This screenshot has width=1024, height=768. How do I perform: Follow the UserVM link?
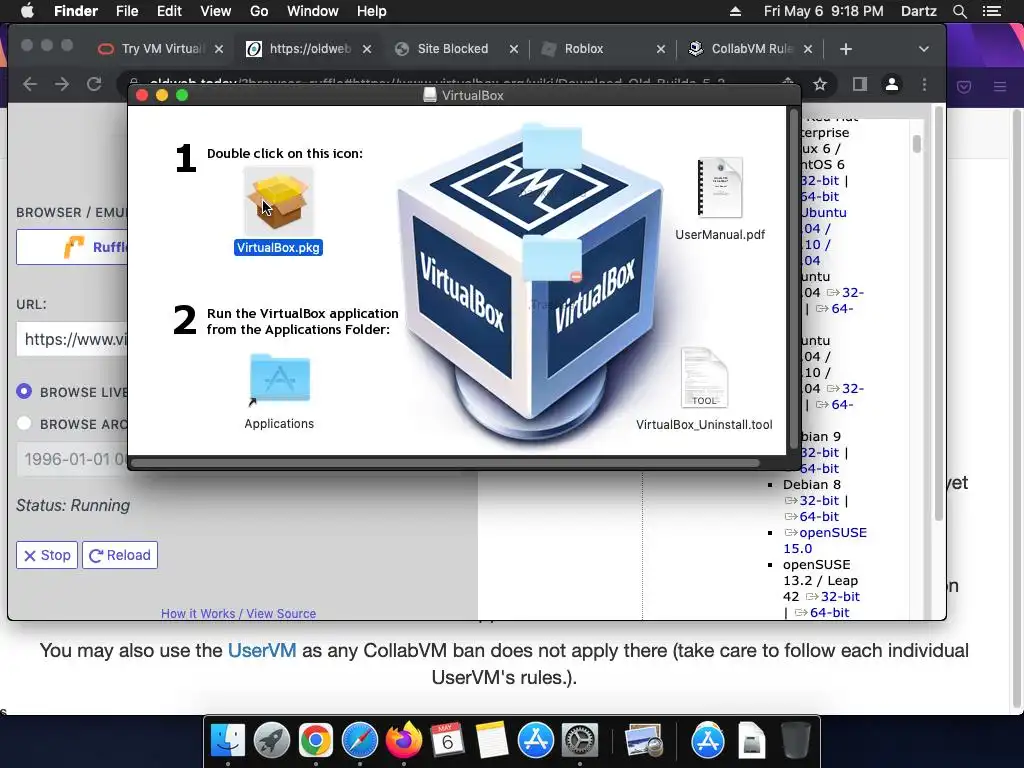click(x=262, y=650)
